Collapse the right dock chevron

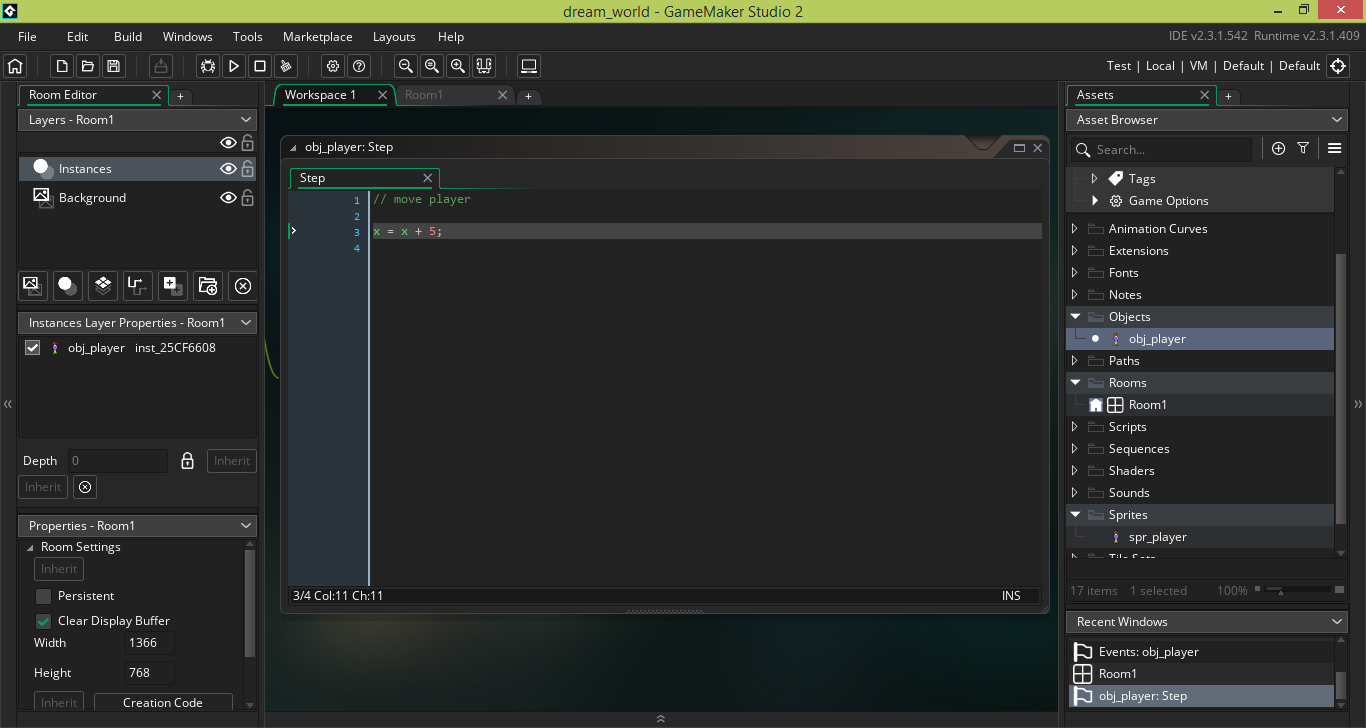1358,404
